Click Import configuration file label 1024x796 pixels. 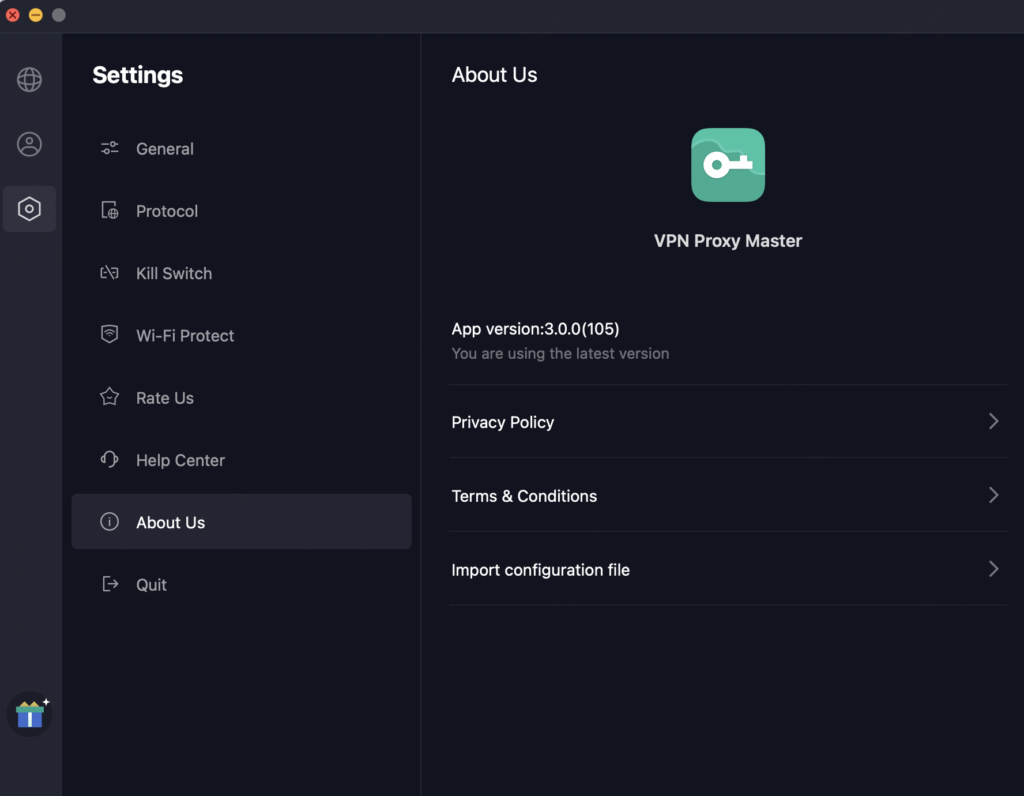coord(540,570)
